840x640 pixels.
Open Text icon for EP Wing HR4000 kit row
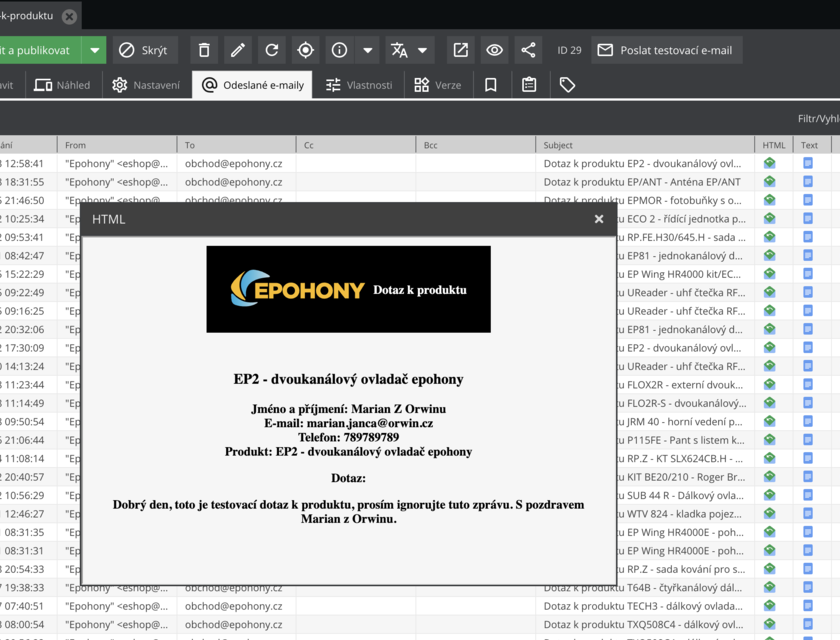click(x=808, y=274)
